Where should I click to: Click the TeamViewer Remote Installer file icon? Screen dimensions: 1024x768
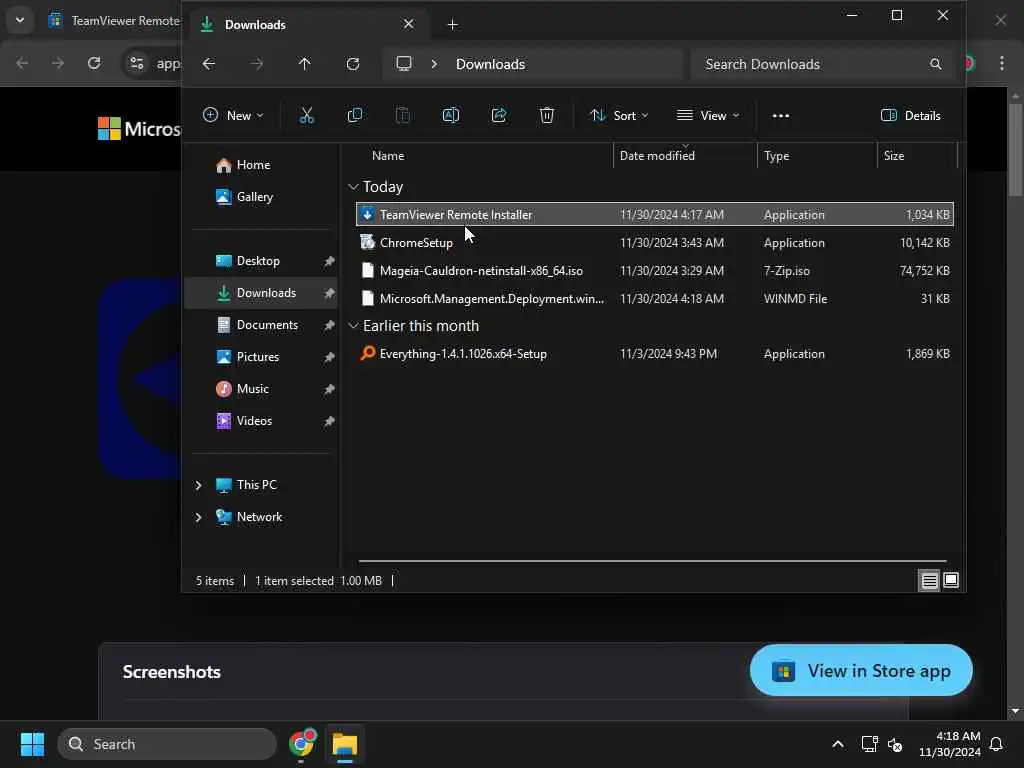pos(367,214)
